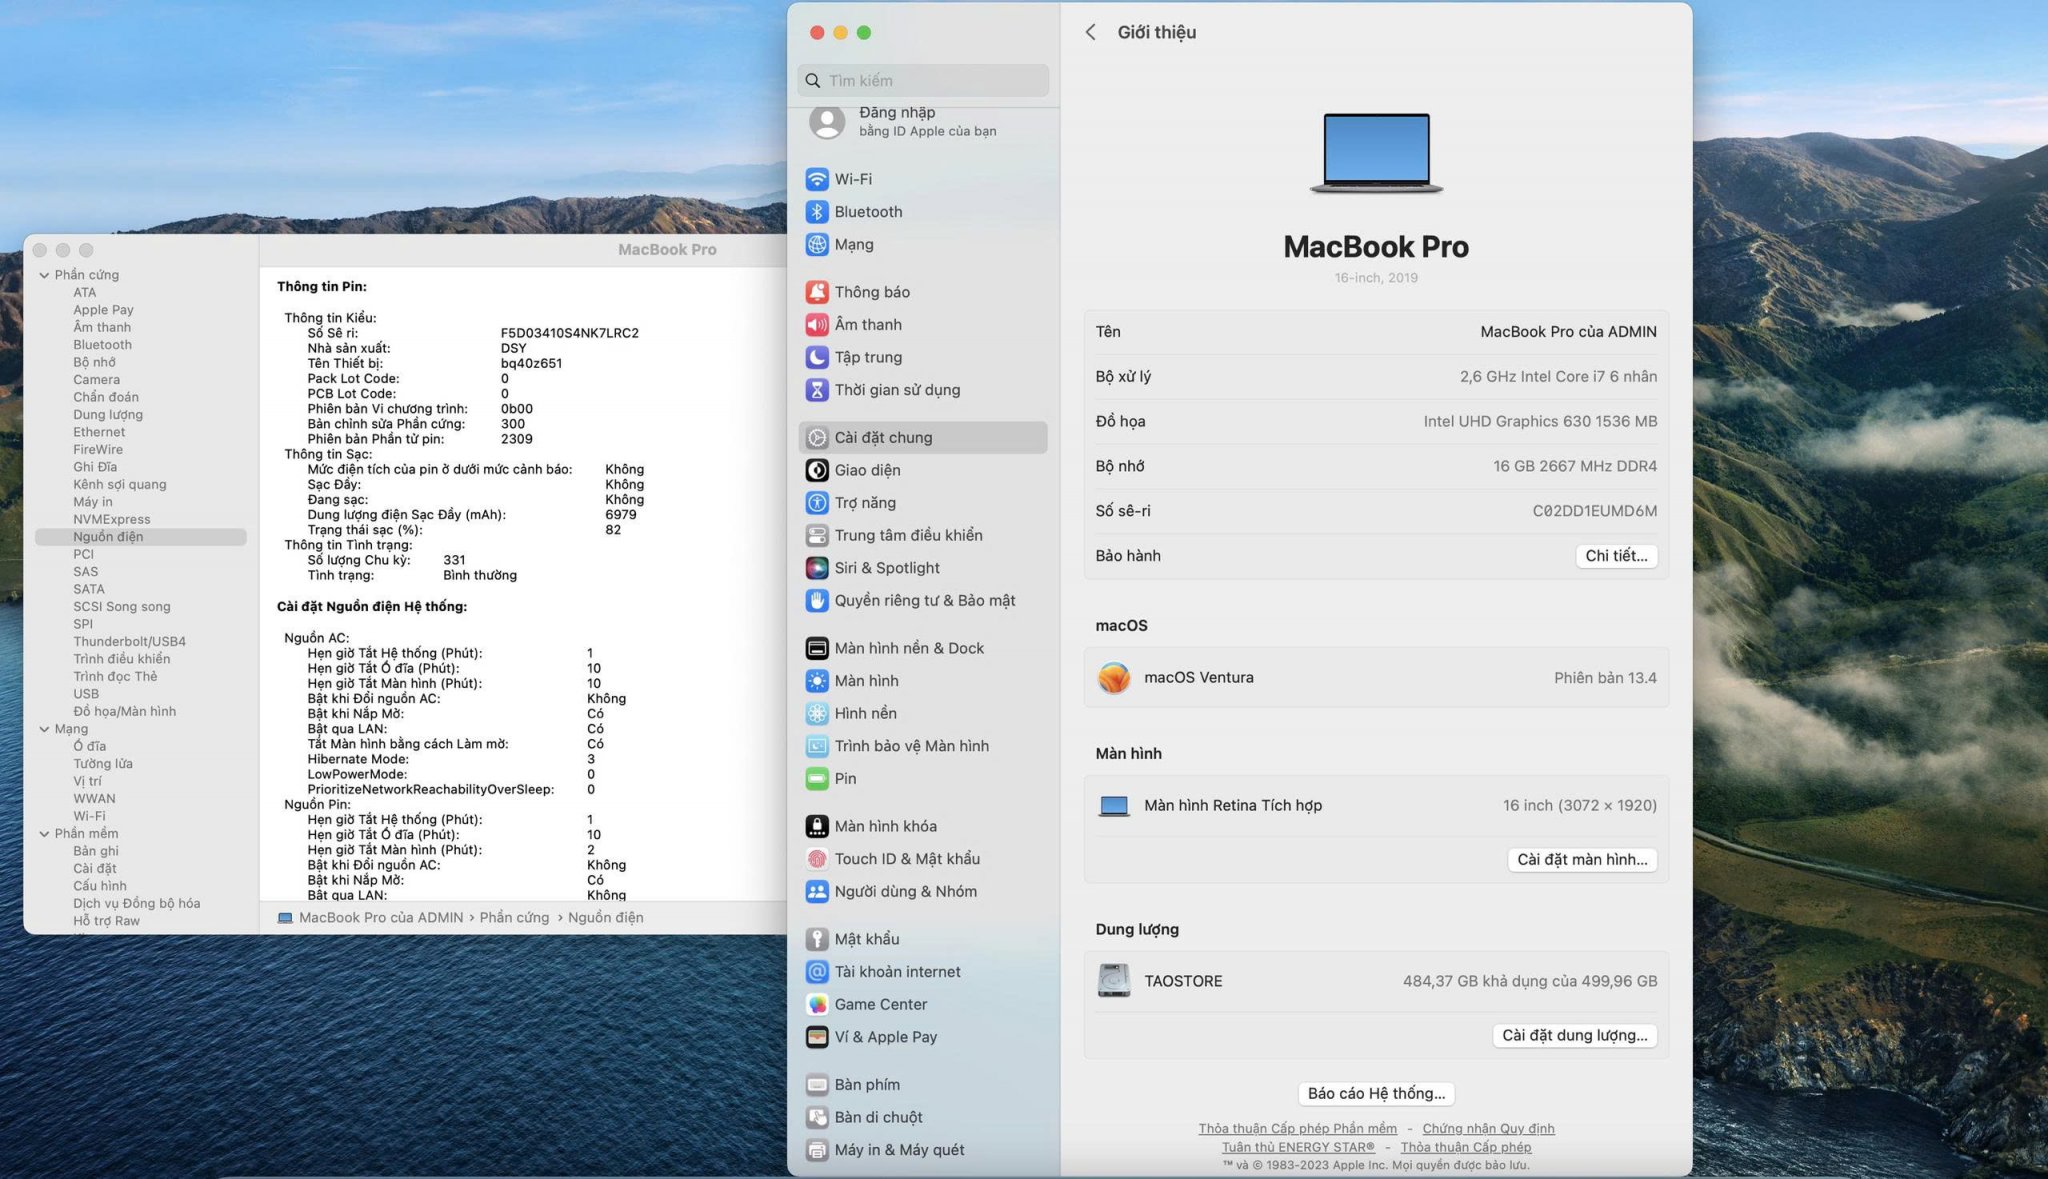Image resolution: width=2048 pixels, height=1179 pixels.
Task: Open Touch ID & Mật khẩu icon
Action: point(817,859)
